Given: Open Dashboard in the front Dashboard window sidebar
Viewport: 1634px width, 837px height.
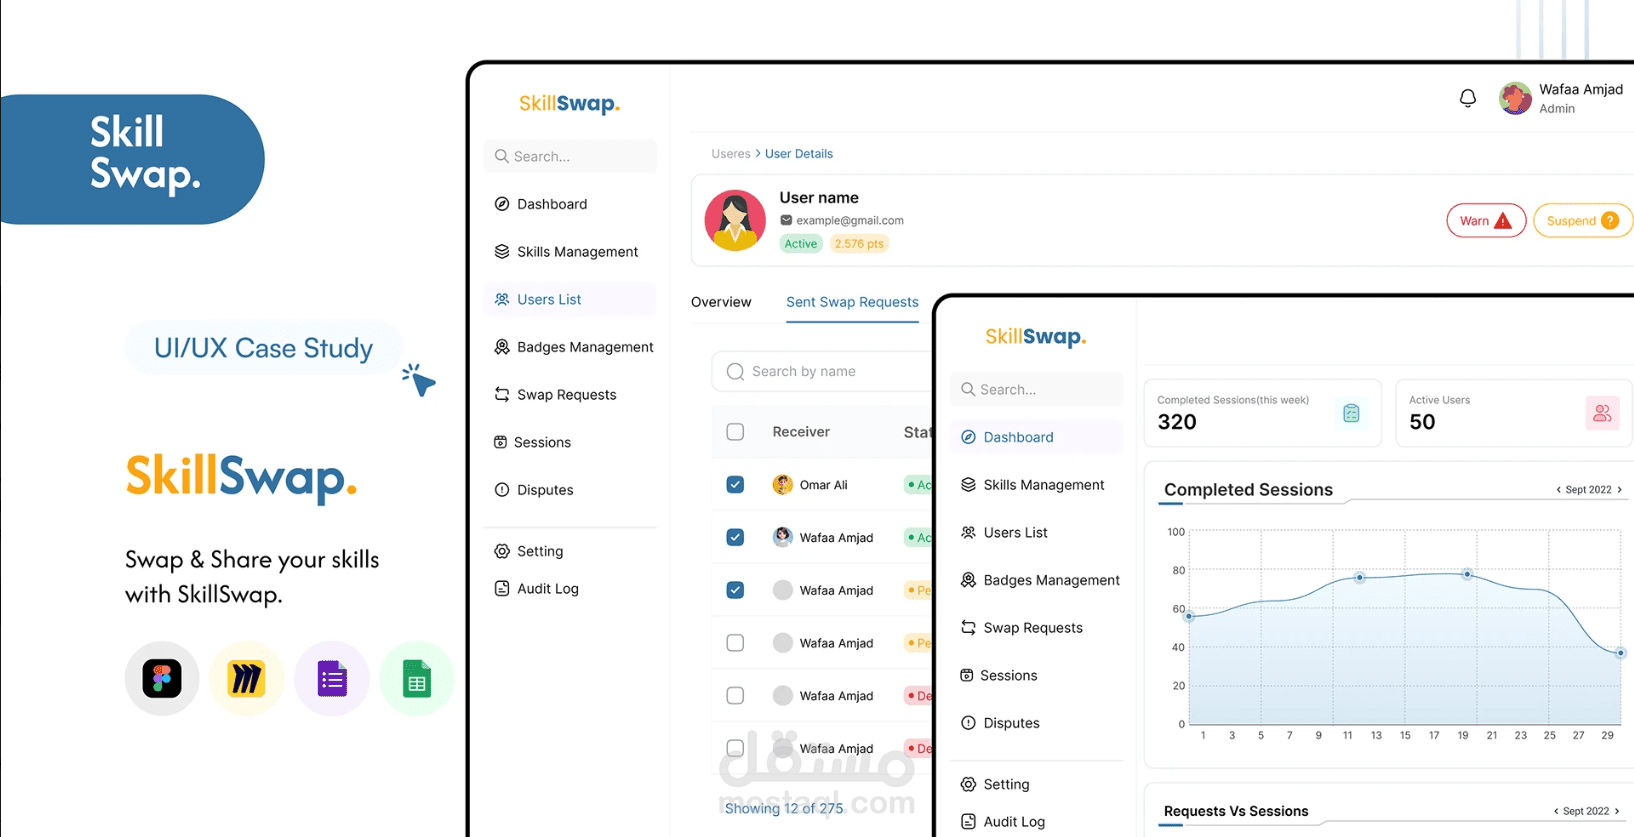Looking at the screenshot, I should (1037, 437).
